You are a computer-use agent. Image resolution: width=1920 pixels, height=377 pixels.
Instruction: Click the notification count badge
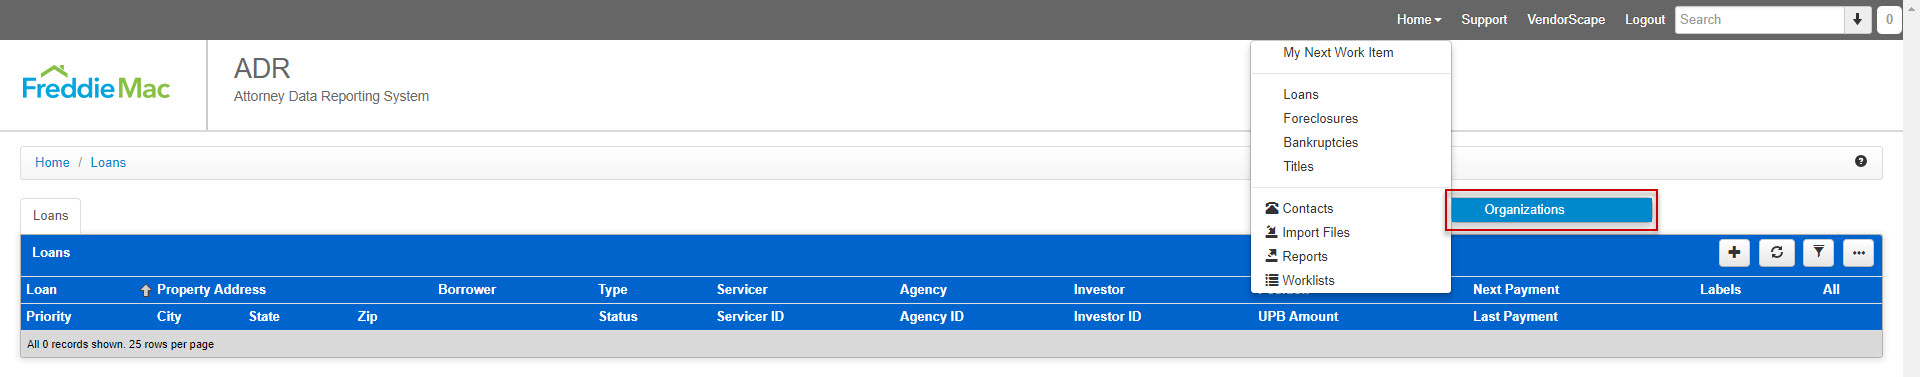[x=1889, y=19]
